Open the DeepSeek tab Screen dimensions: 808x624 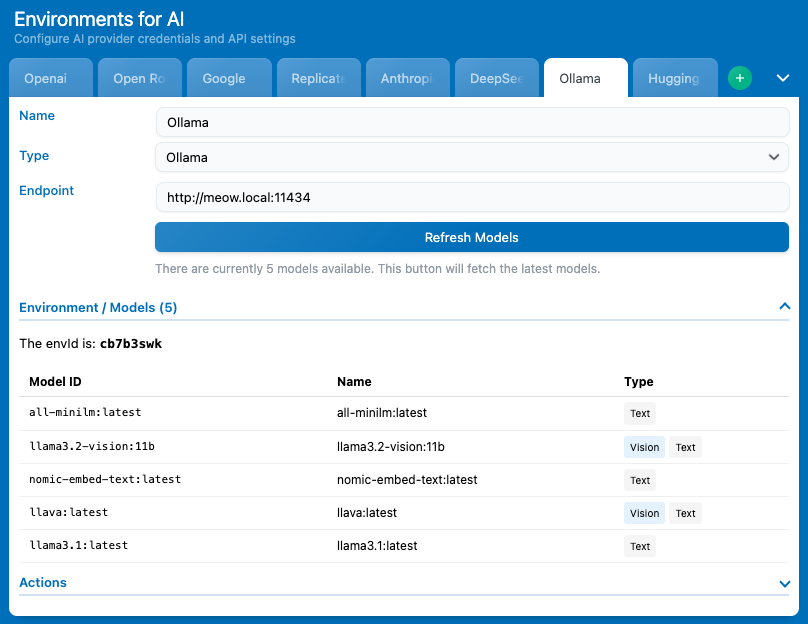tap(496, 79)
